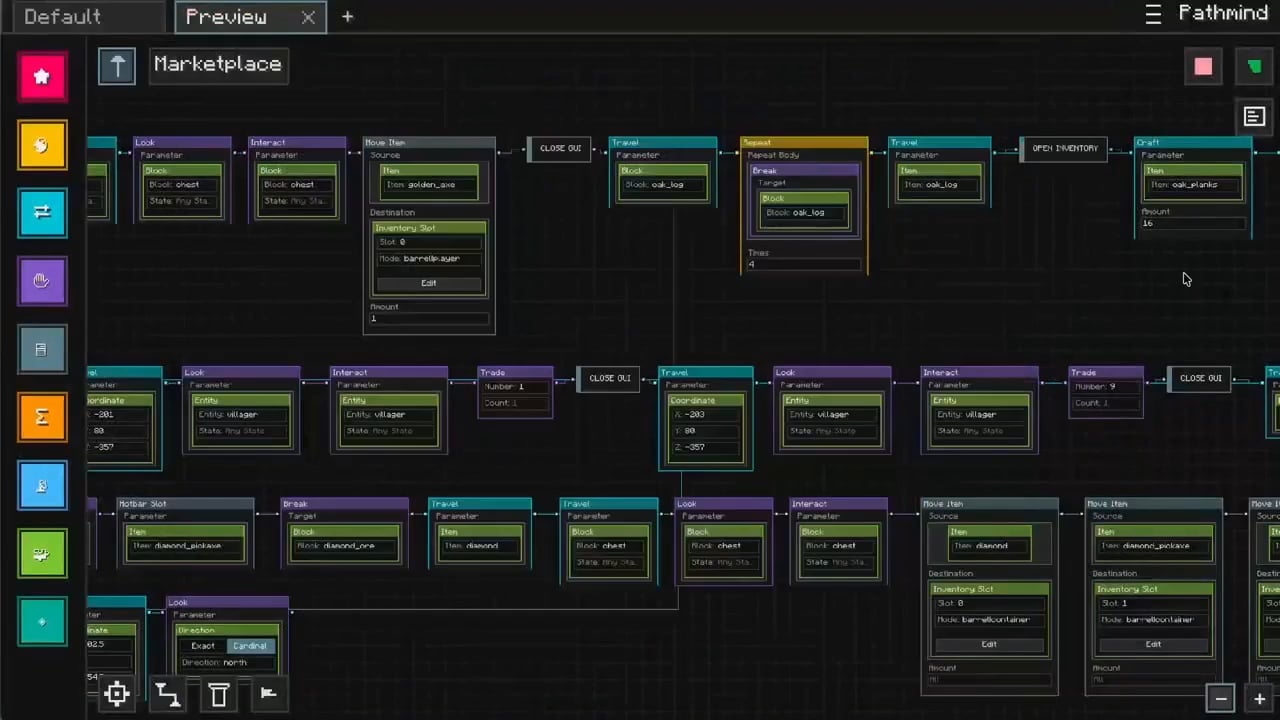
Task: Switch to the Default tab
Action: 62,17
